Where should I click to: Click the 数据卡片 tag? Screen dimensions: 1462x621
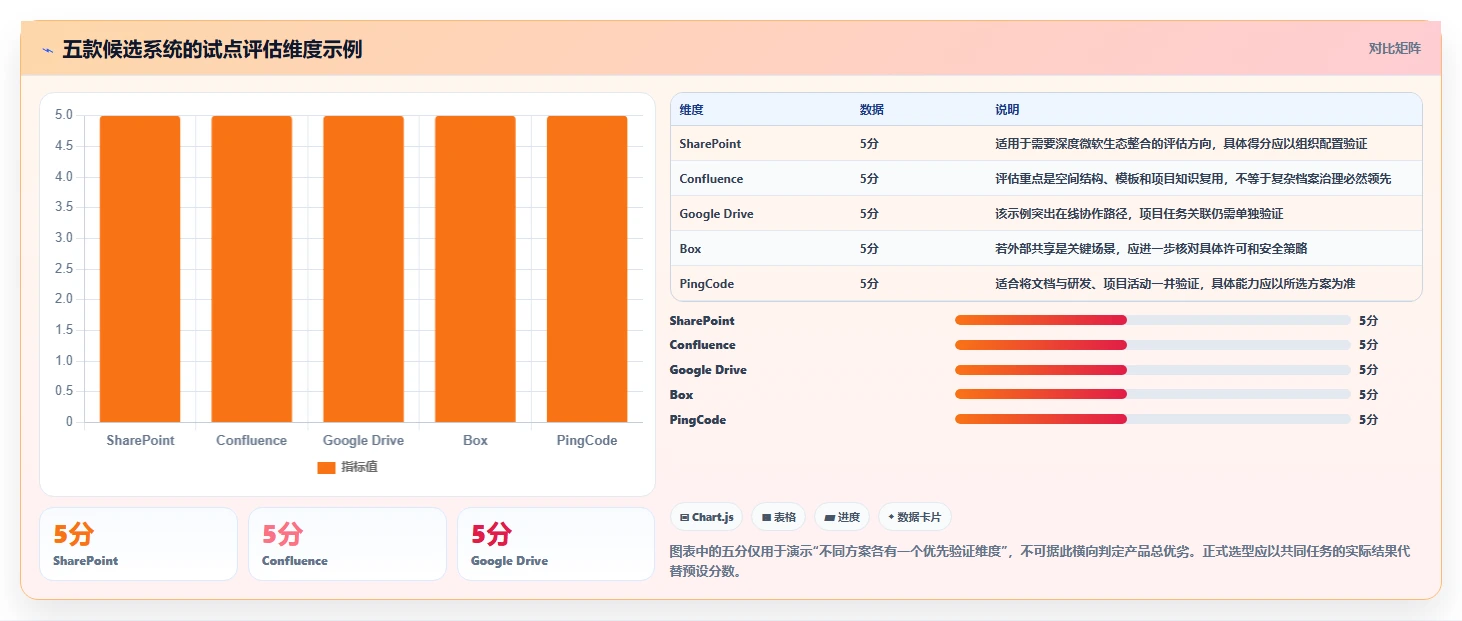pyautogui.click(x=914, y=517)
